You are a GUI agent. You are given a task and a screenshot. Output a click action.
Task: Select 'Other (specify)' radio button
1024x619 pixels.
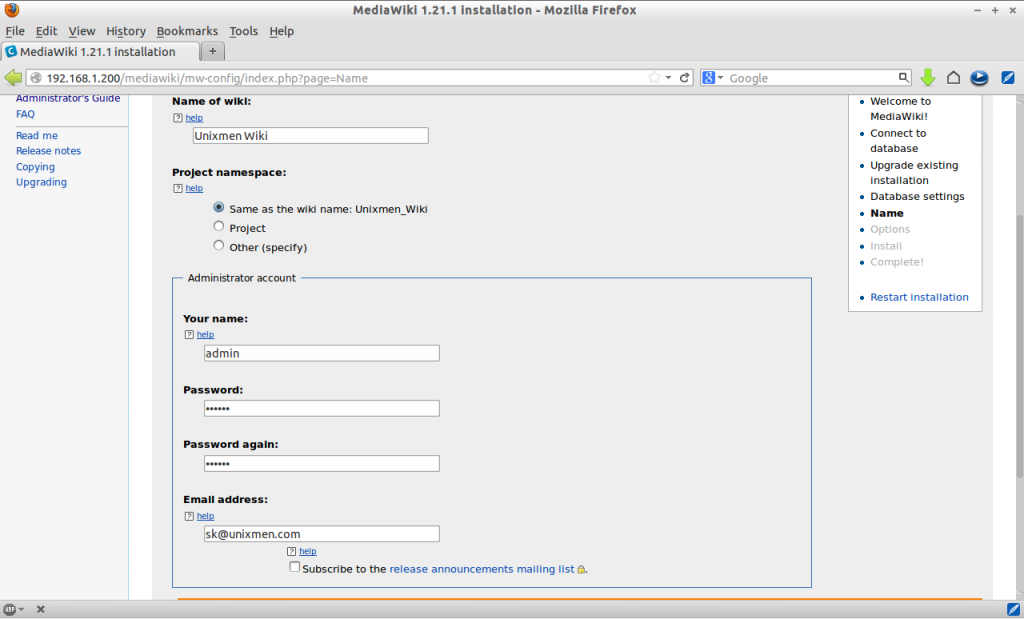pyautogui.click(x=219, y=245)
